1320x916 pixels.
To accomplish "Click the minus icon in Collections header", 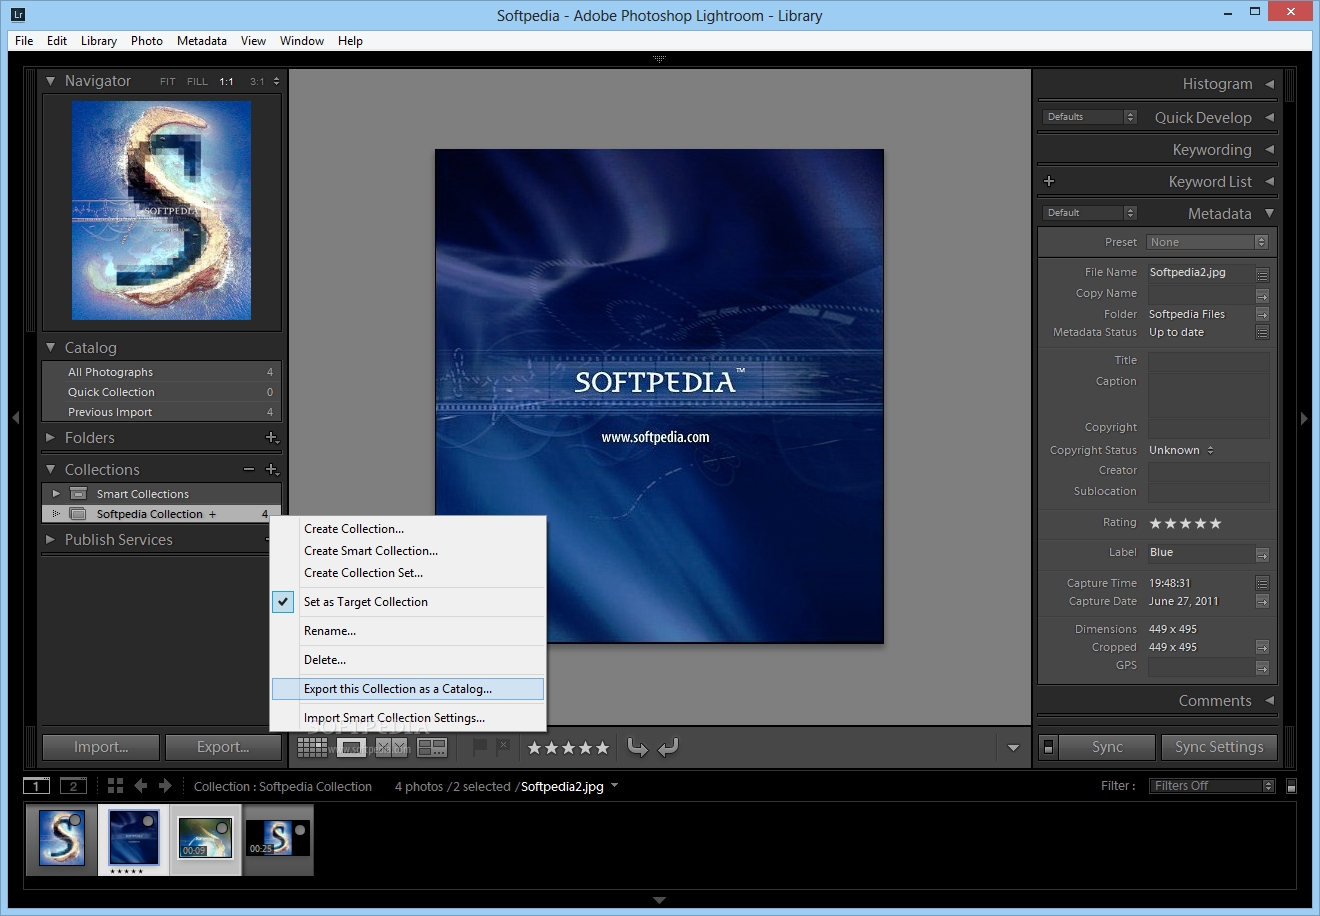I will coord(249,469).
